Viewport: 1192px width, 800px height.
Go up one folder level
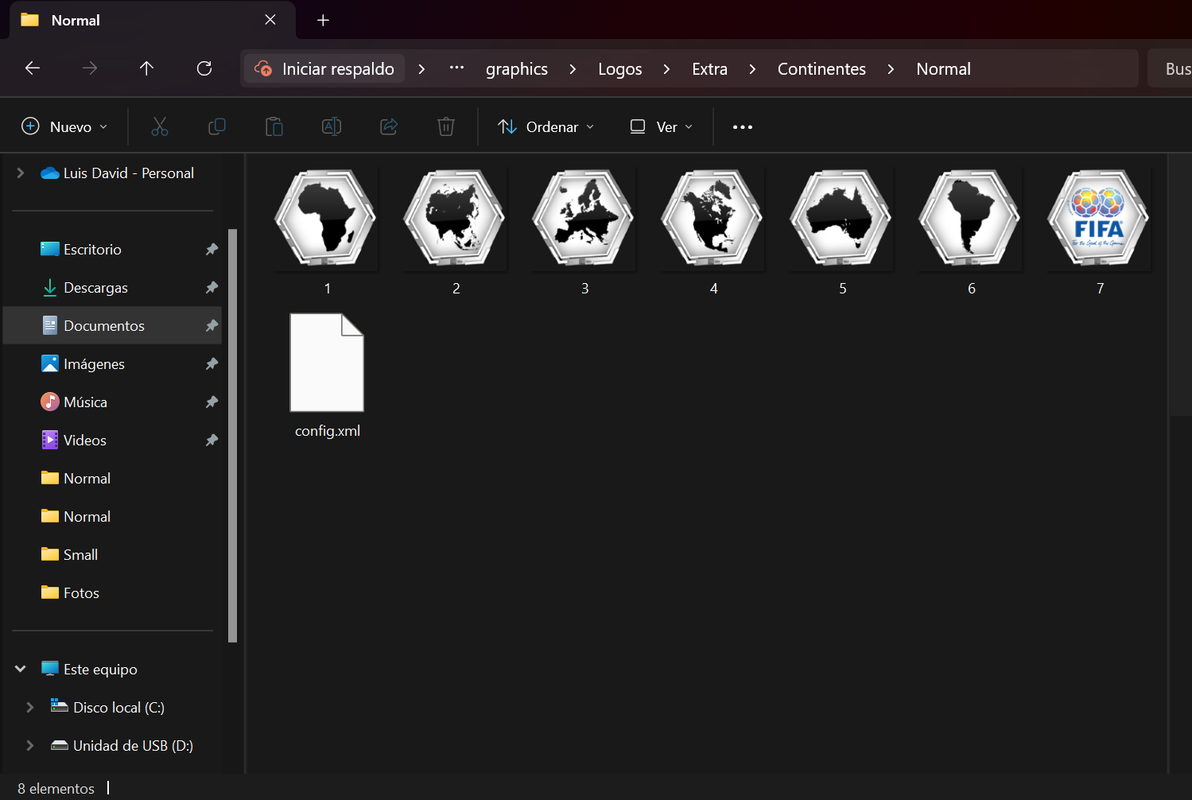pos(147,68)
